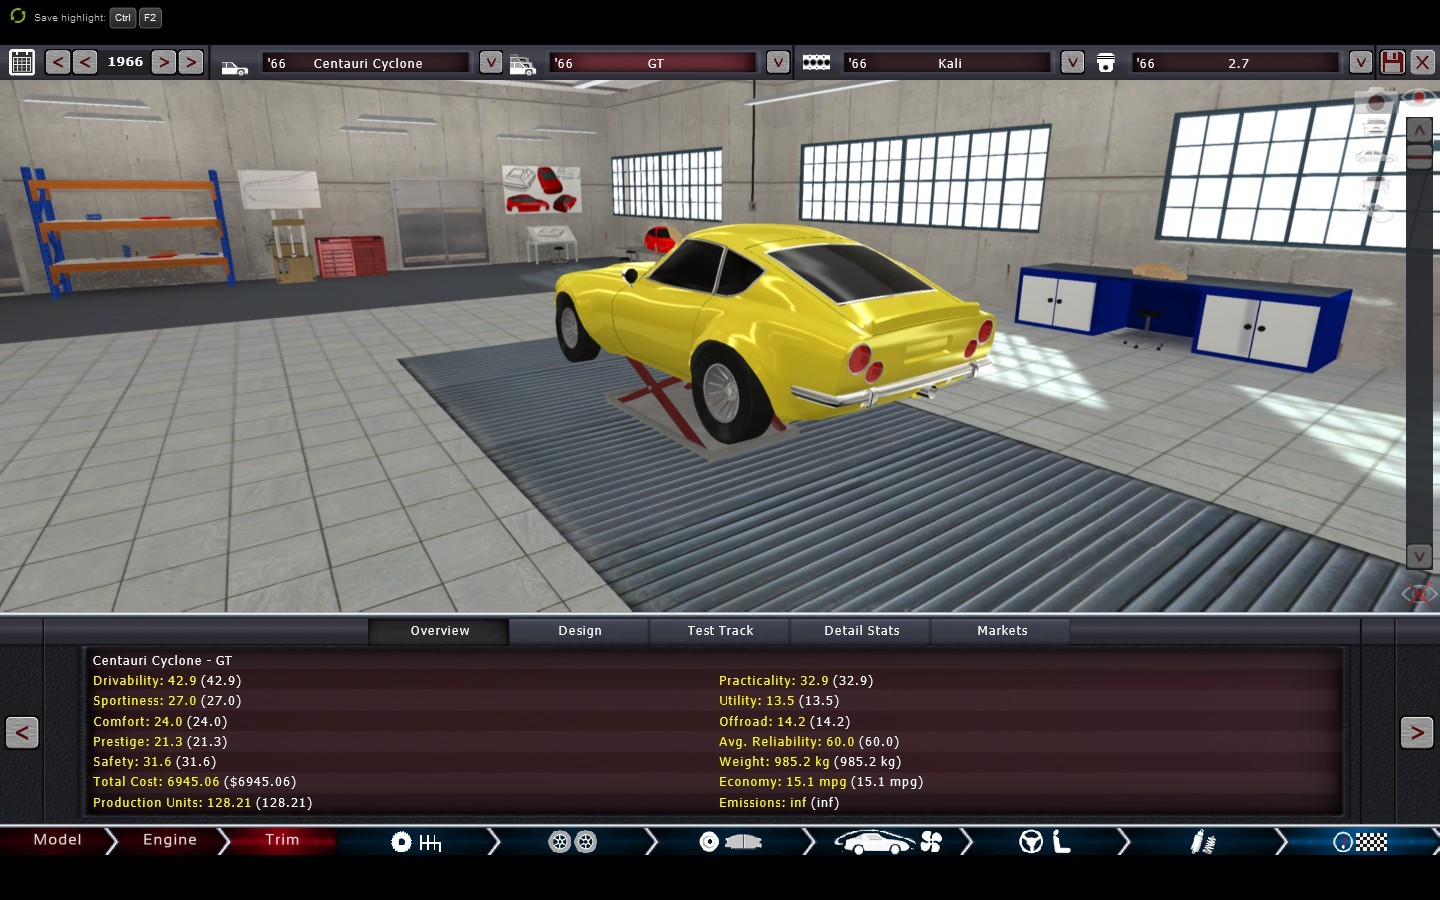Expand the Kali engine family dropdown

[1071, 62]
